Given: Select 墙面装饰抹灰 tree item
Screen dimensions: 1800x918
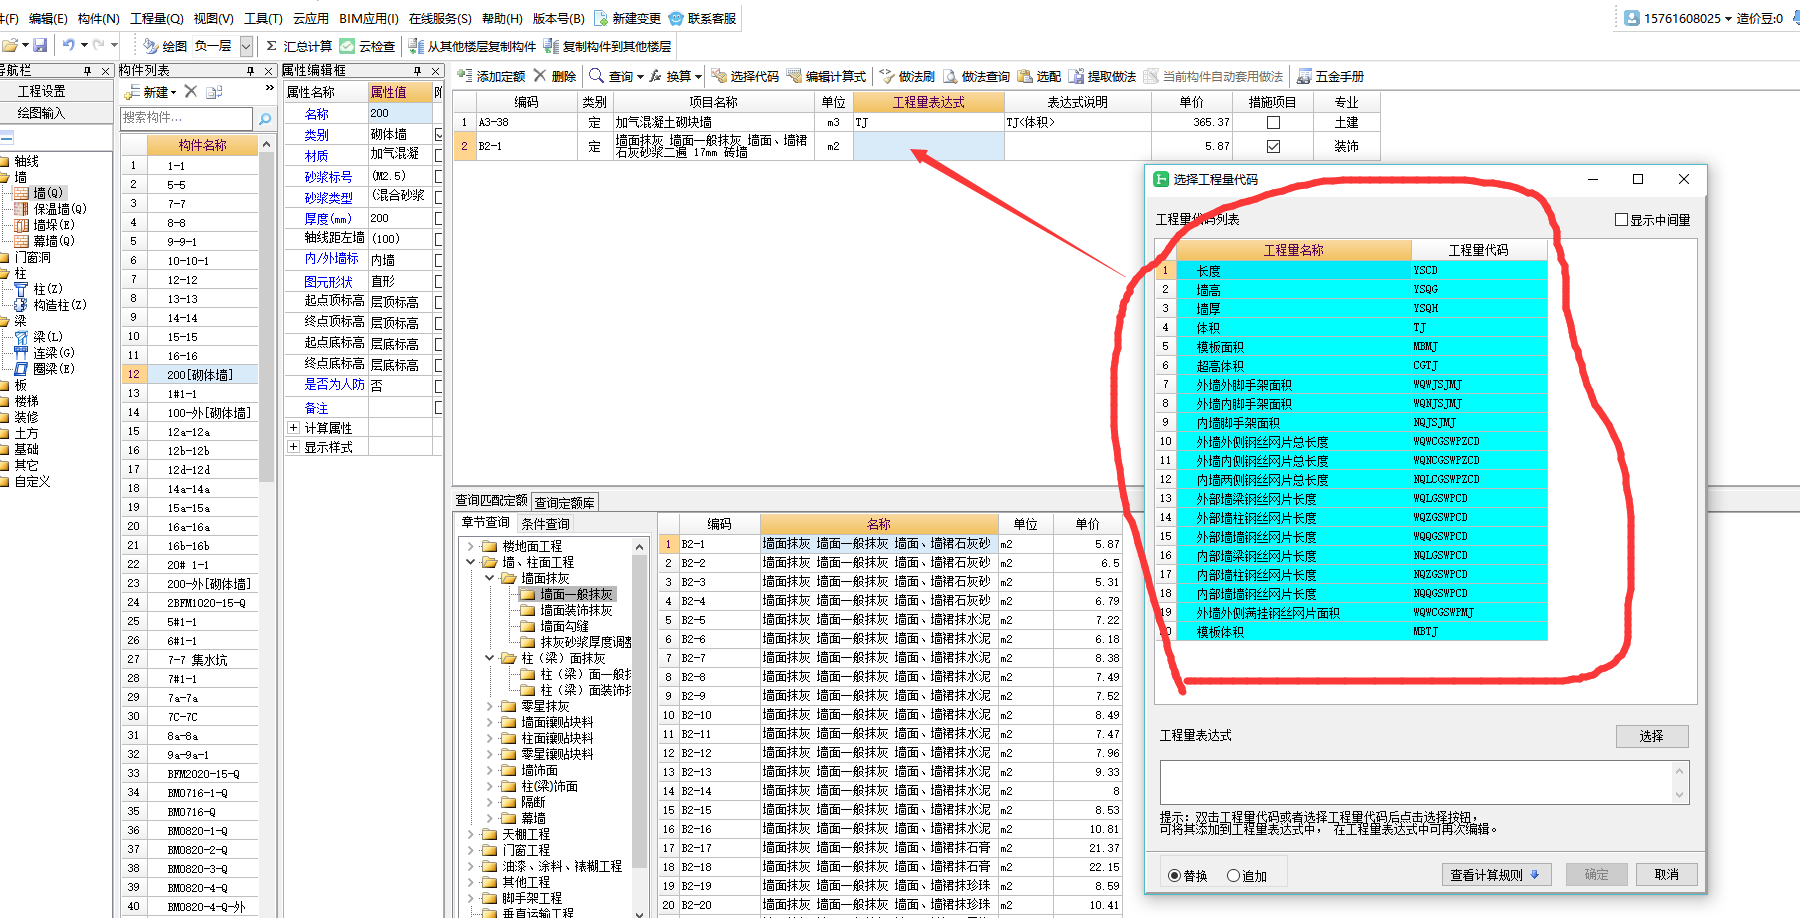Looking at the screenshot, I should (x=576, y=610).
